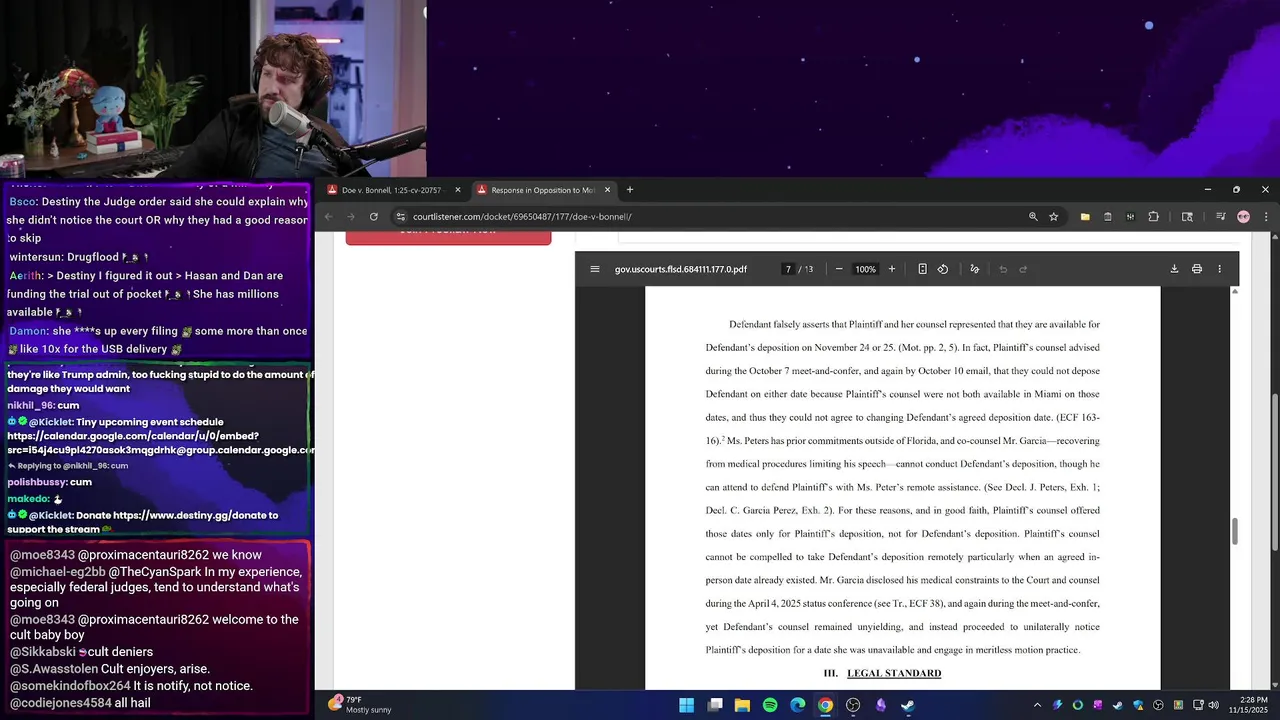1280x720 pixels.
Task: Click the volume speaker tray icon
Action: [x=1213, y=705]
